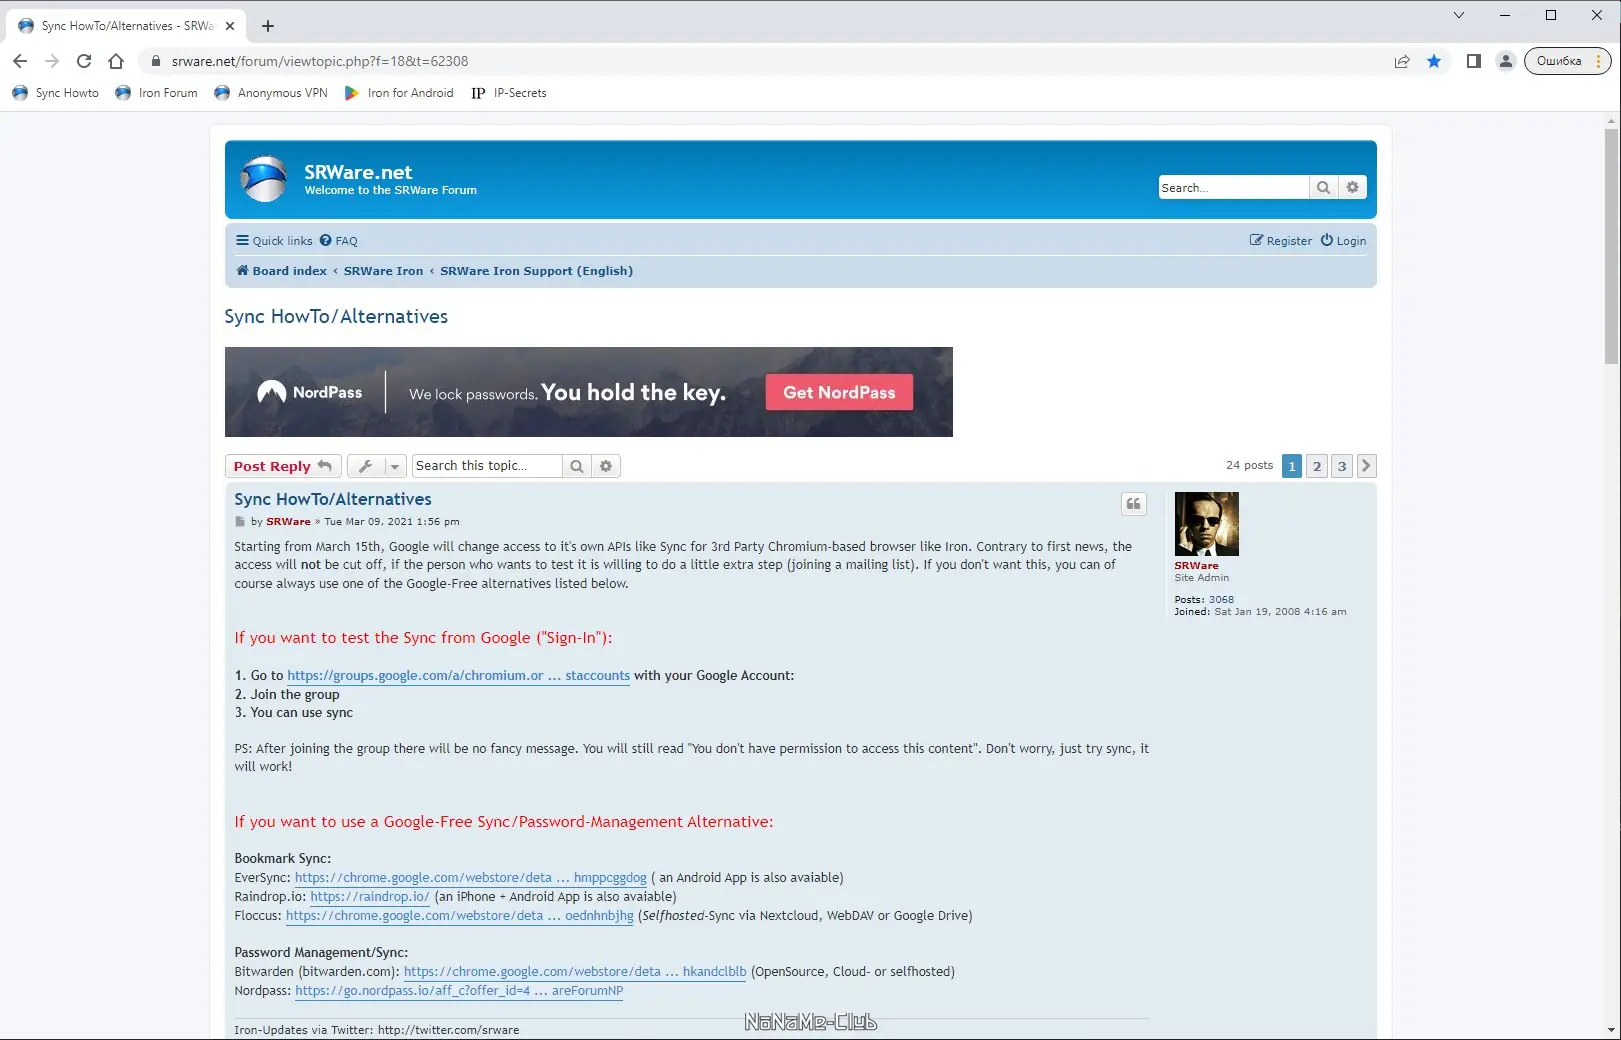Open the FAQ page
This screenshot has height=1040, width=1621.
coord(339,241)
